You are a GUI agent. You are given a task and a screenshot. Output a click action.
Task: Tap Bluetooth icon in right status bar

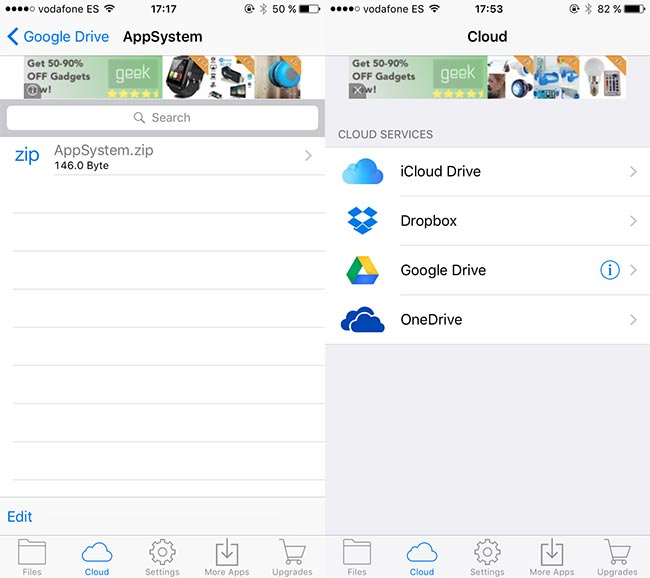(588, 9)
